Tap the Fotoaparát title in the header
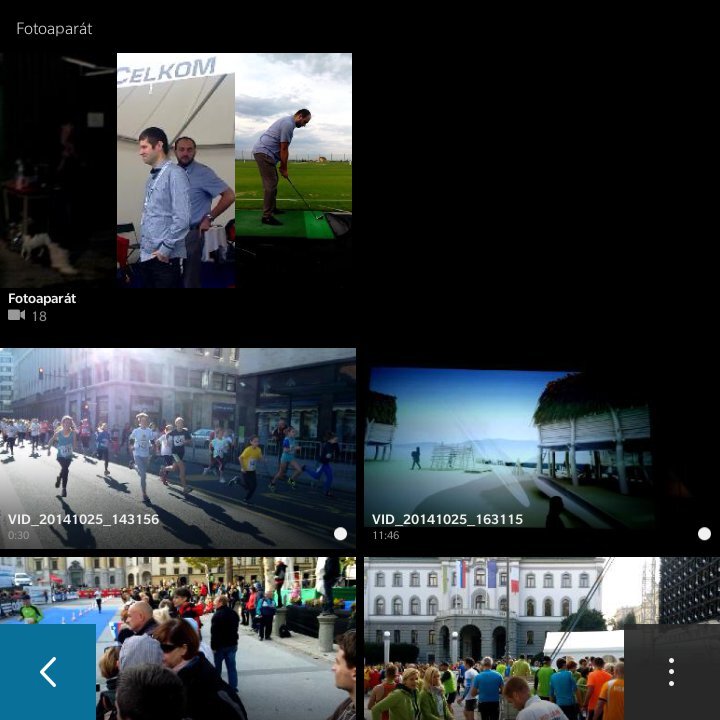This screenshot has height=720, width=720. point(54,29)
